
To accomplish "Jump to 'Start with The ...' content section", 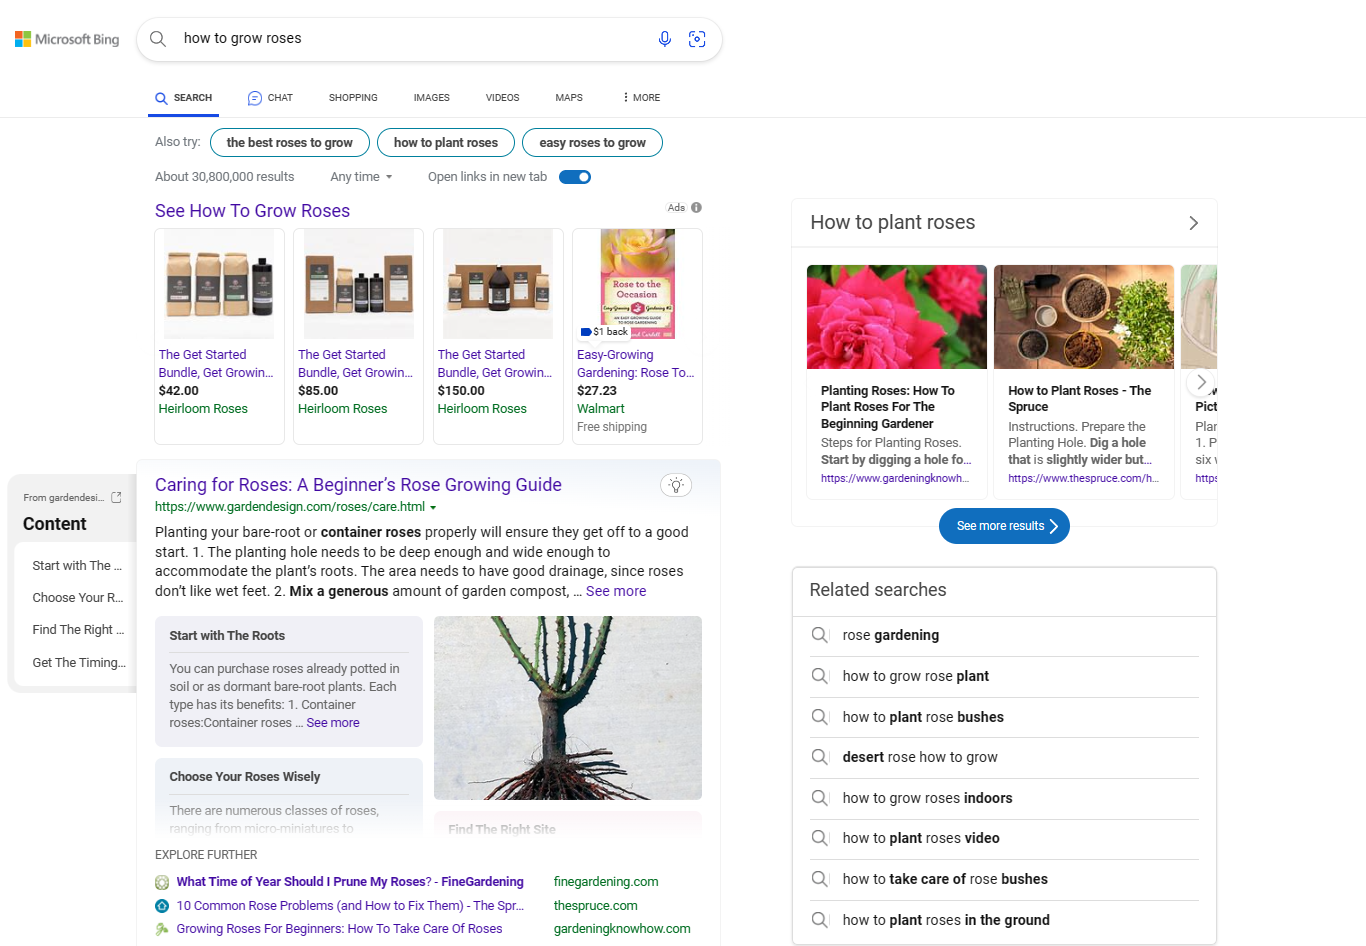I will click(x=77, y=566).
